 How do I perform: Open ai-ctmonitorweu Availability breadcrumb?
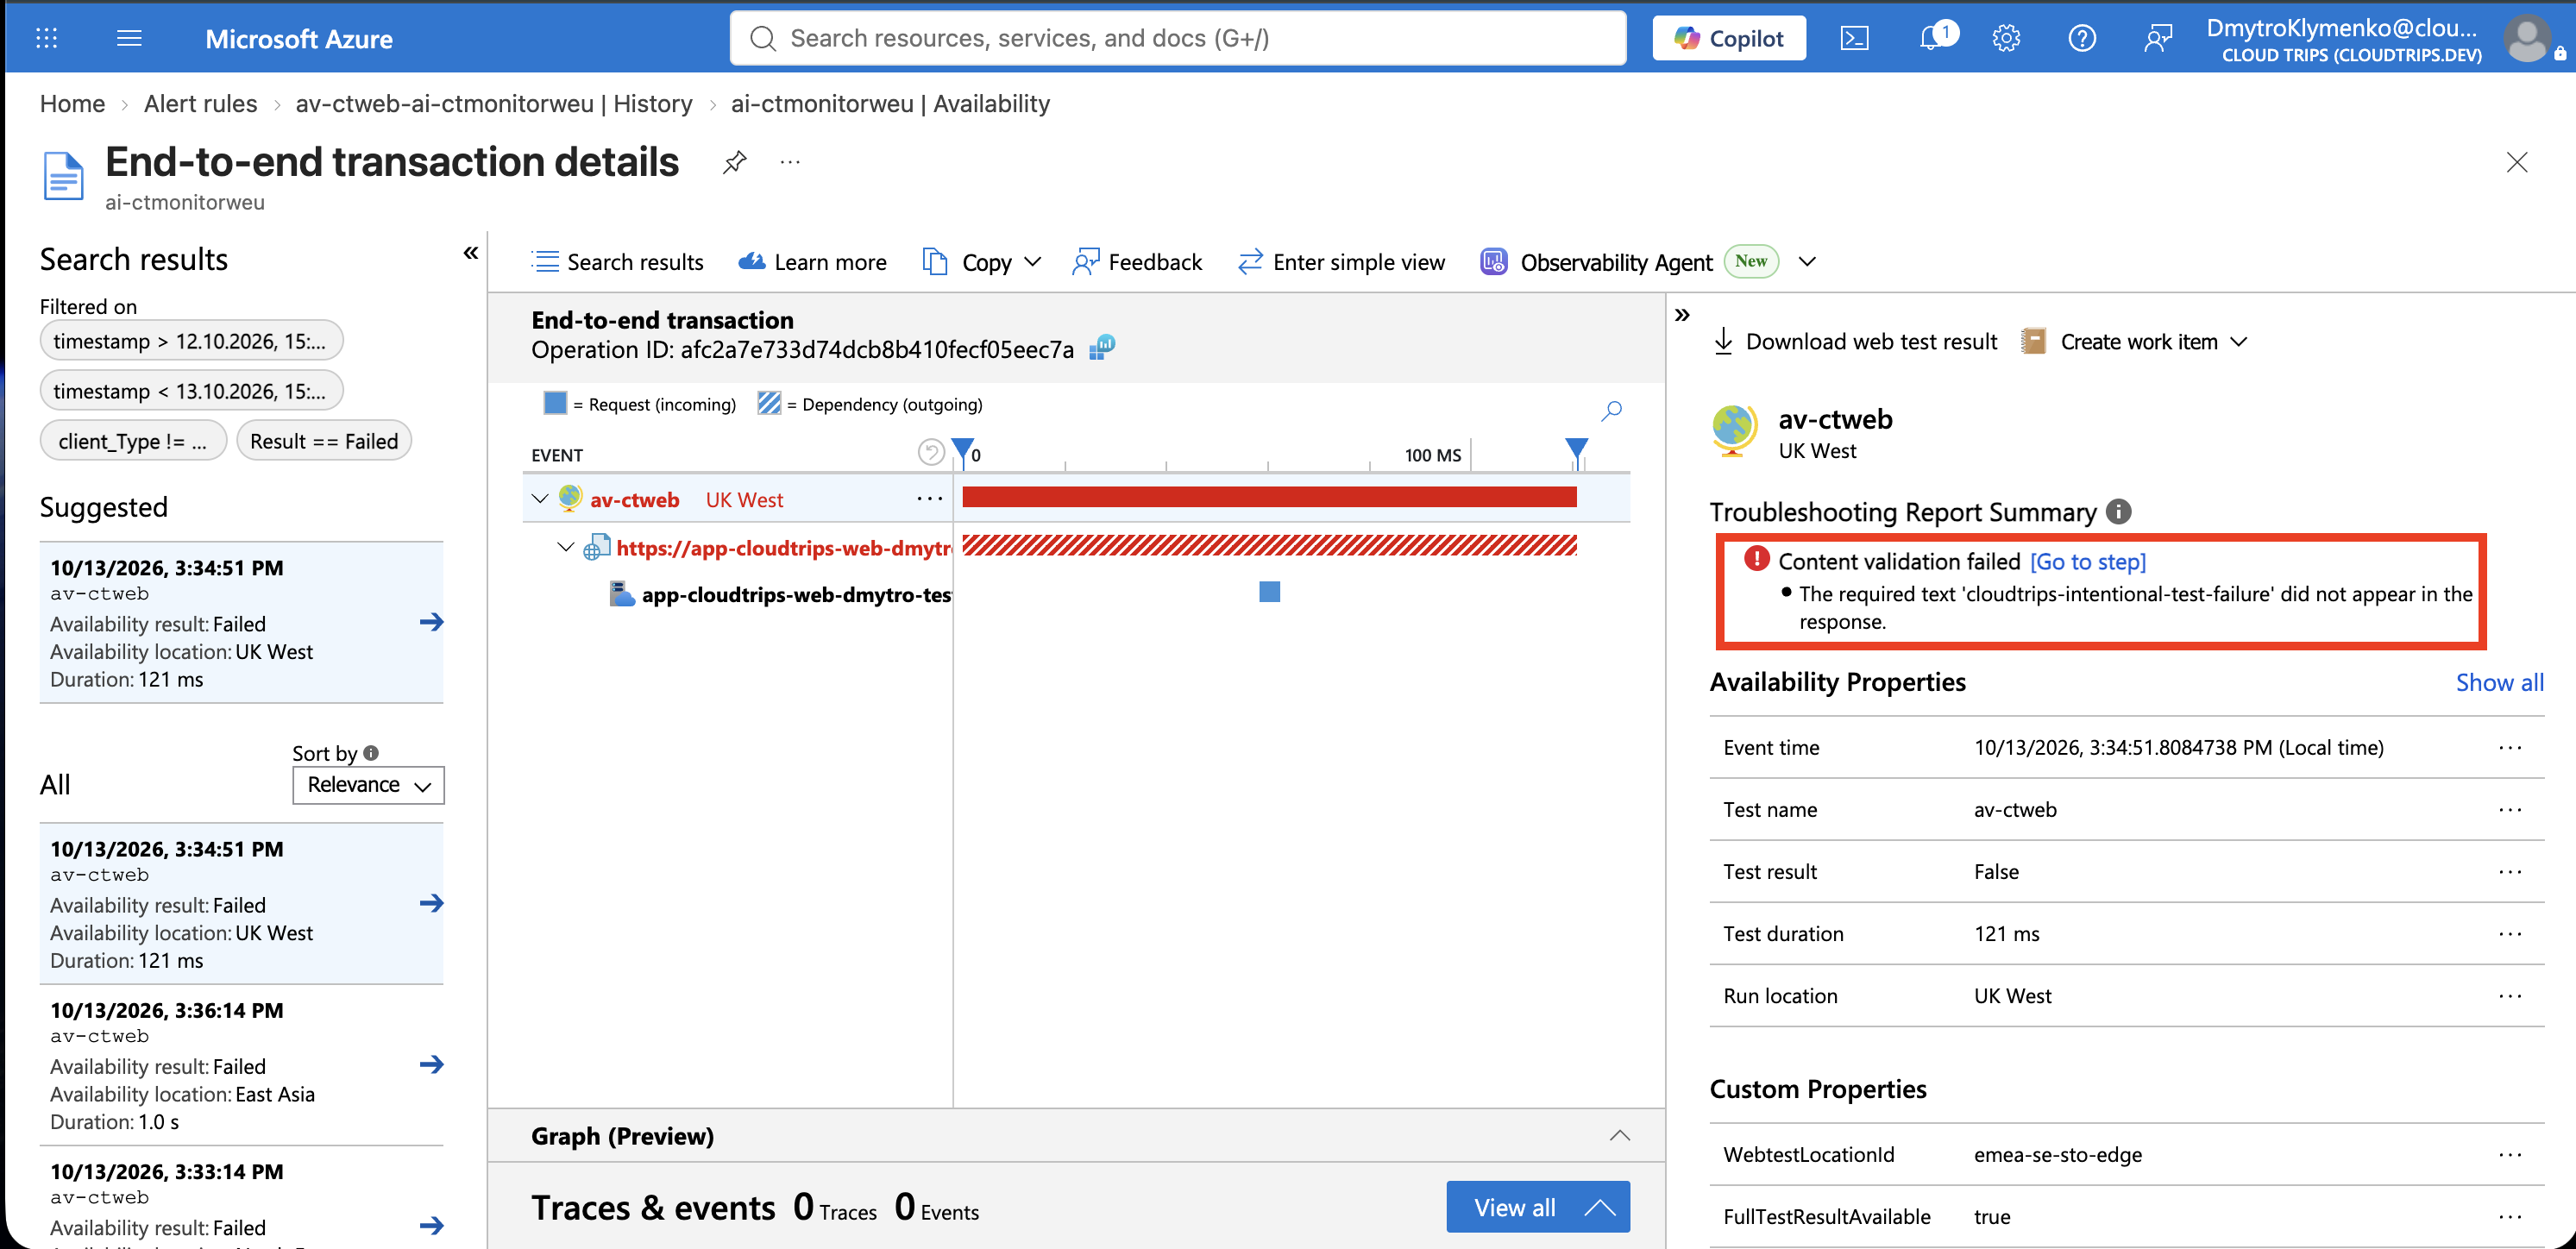890,104
